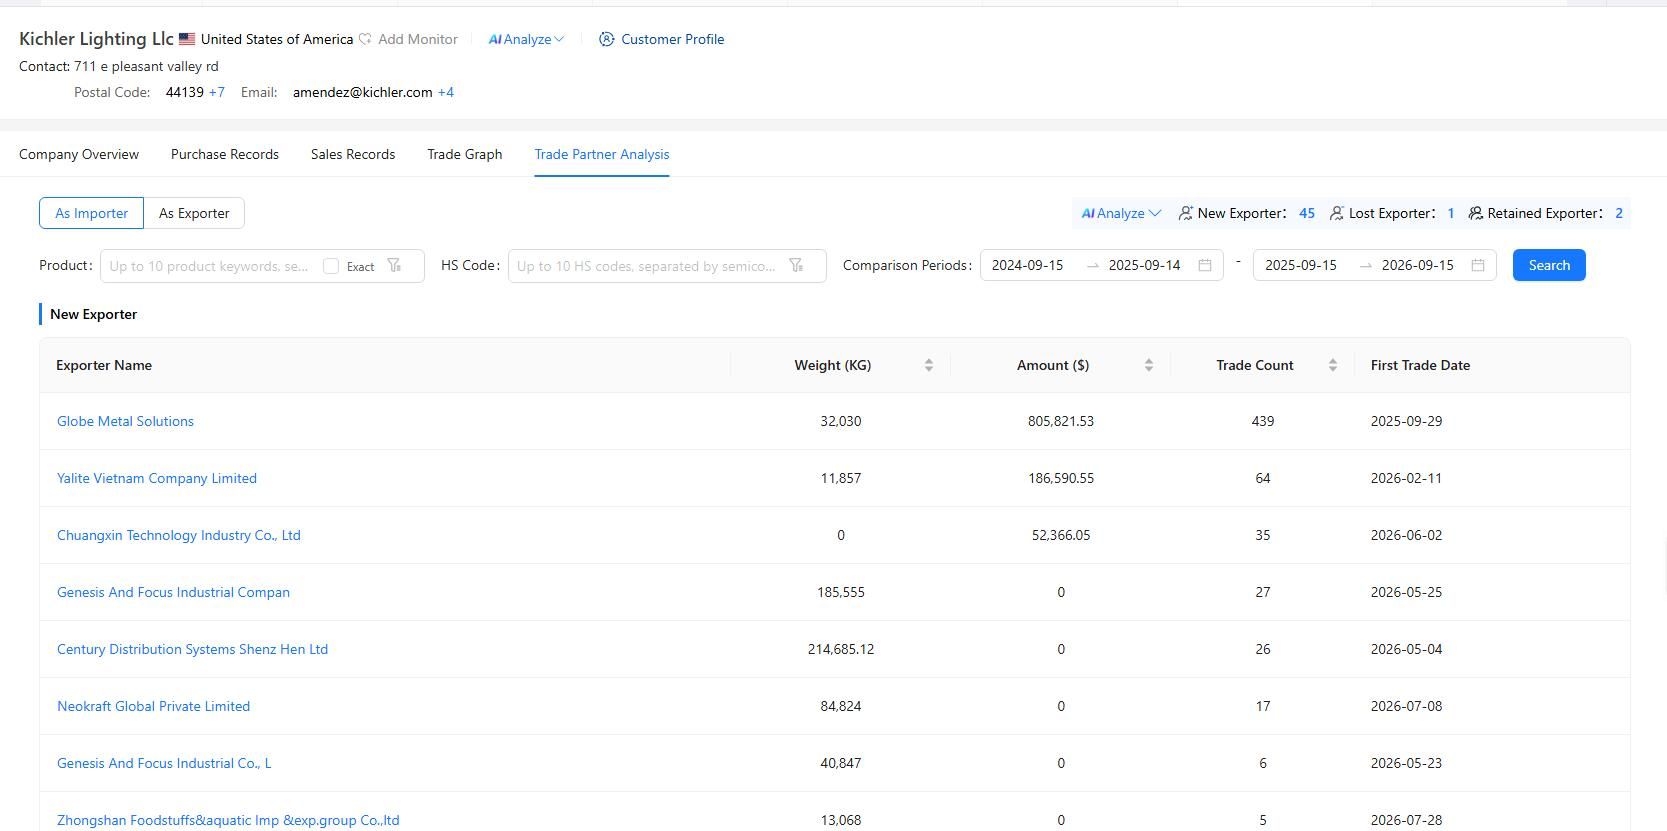1667x831 pixels.
Task: Select the Trade Partner Analysis tab
Action: 602,154
